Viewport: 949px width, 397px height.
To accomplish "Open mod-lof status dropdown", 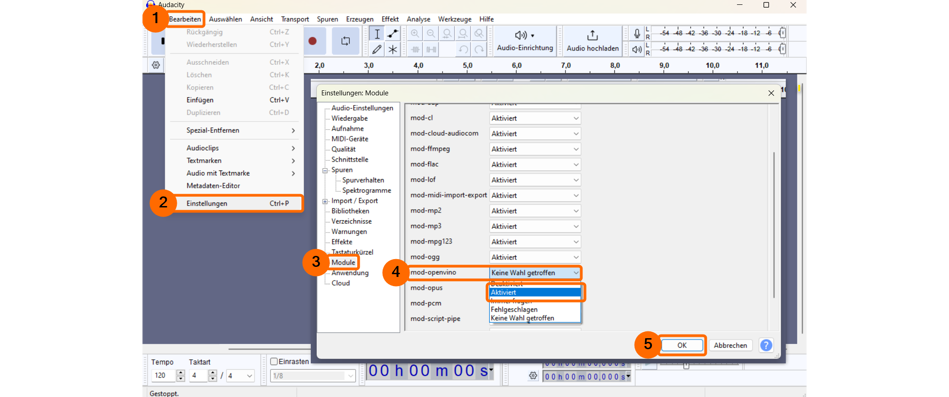I will [535, 180].
